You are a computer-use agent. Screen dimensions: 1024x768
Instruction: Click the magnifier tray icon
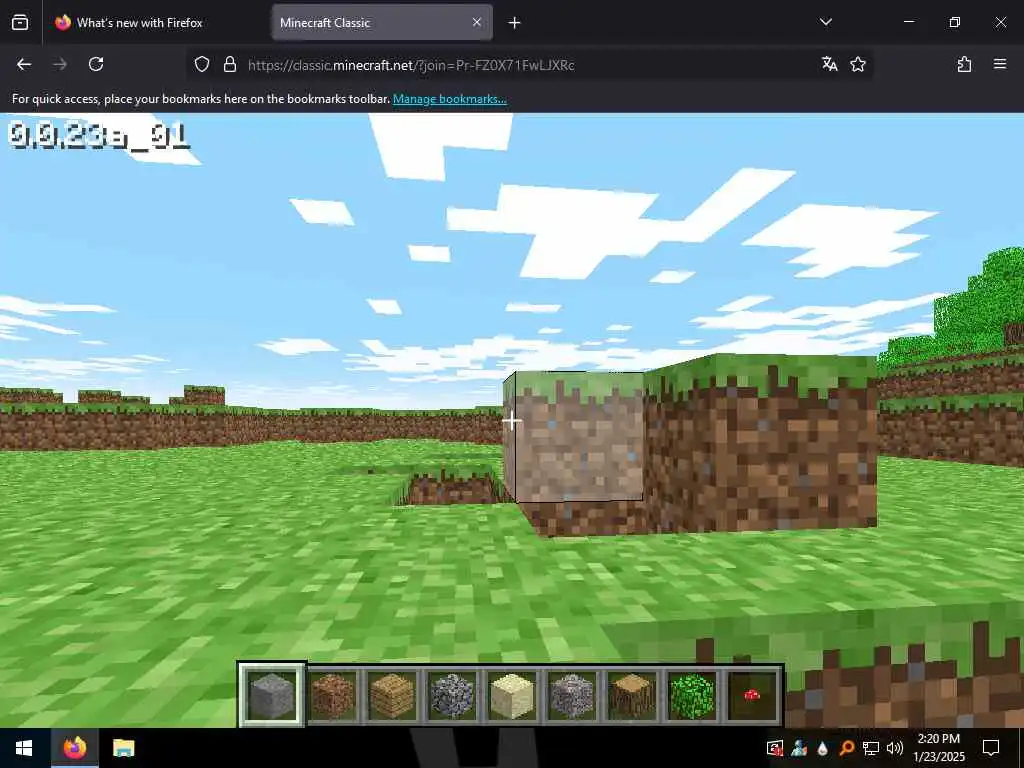click(x=846, y=748)
